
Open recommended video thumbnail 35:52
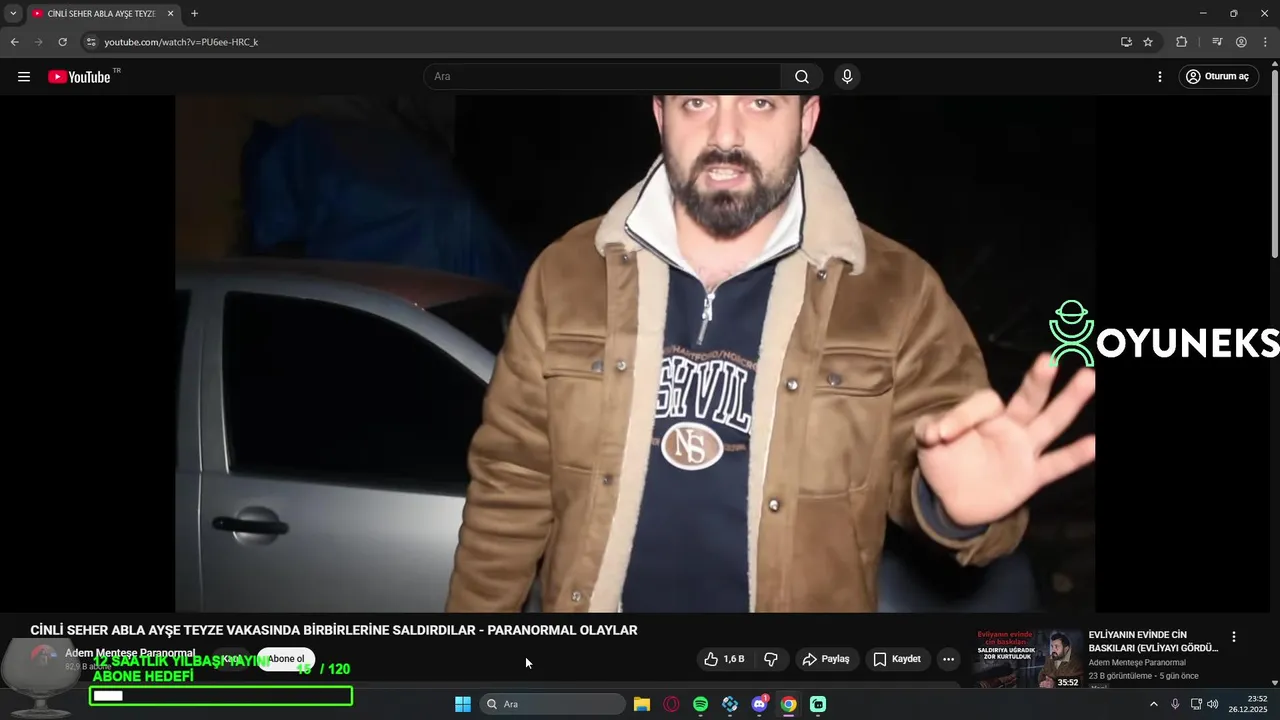point(1028,659)
